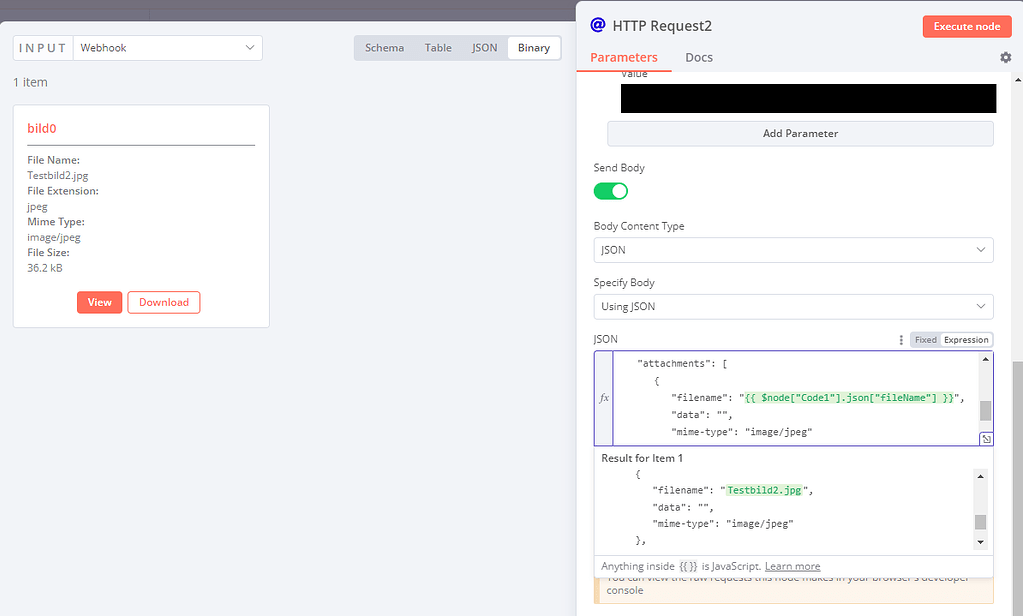Open the node settings gear icon
Screen dimensions: 1023x616
[x=1005, y=57]
